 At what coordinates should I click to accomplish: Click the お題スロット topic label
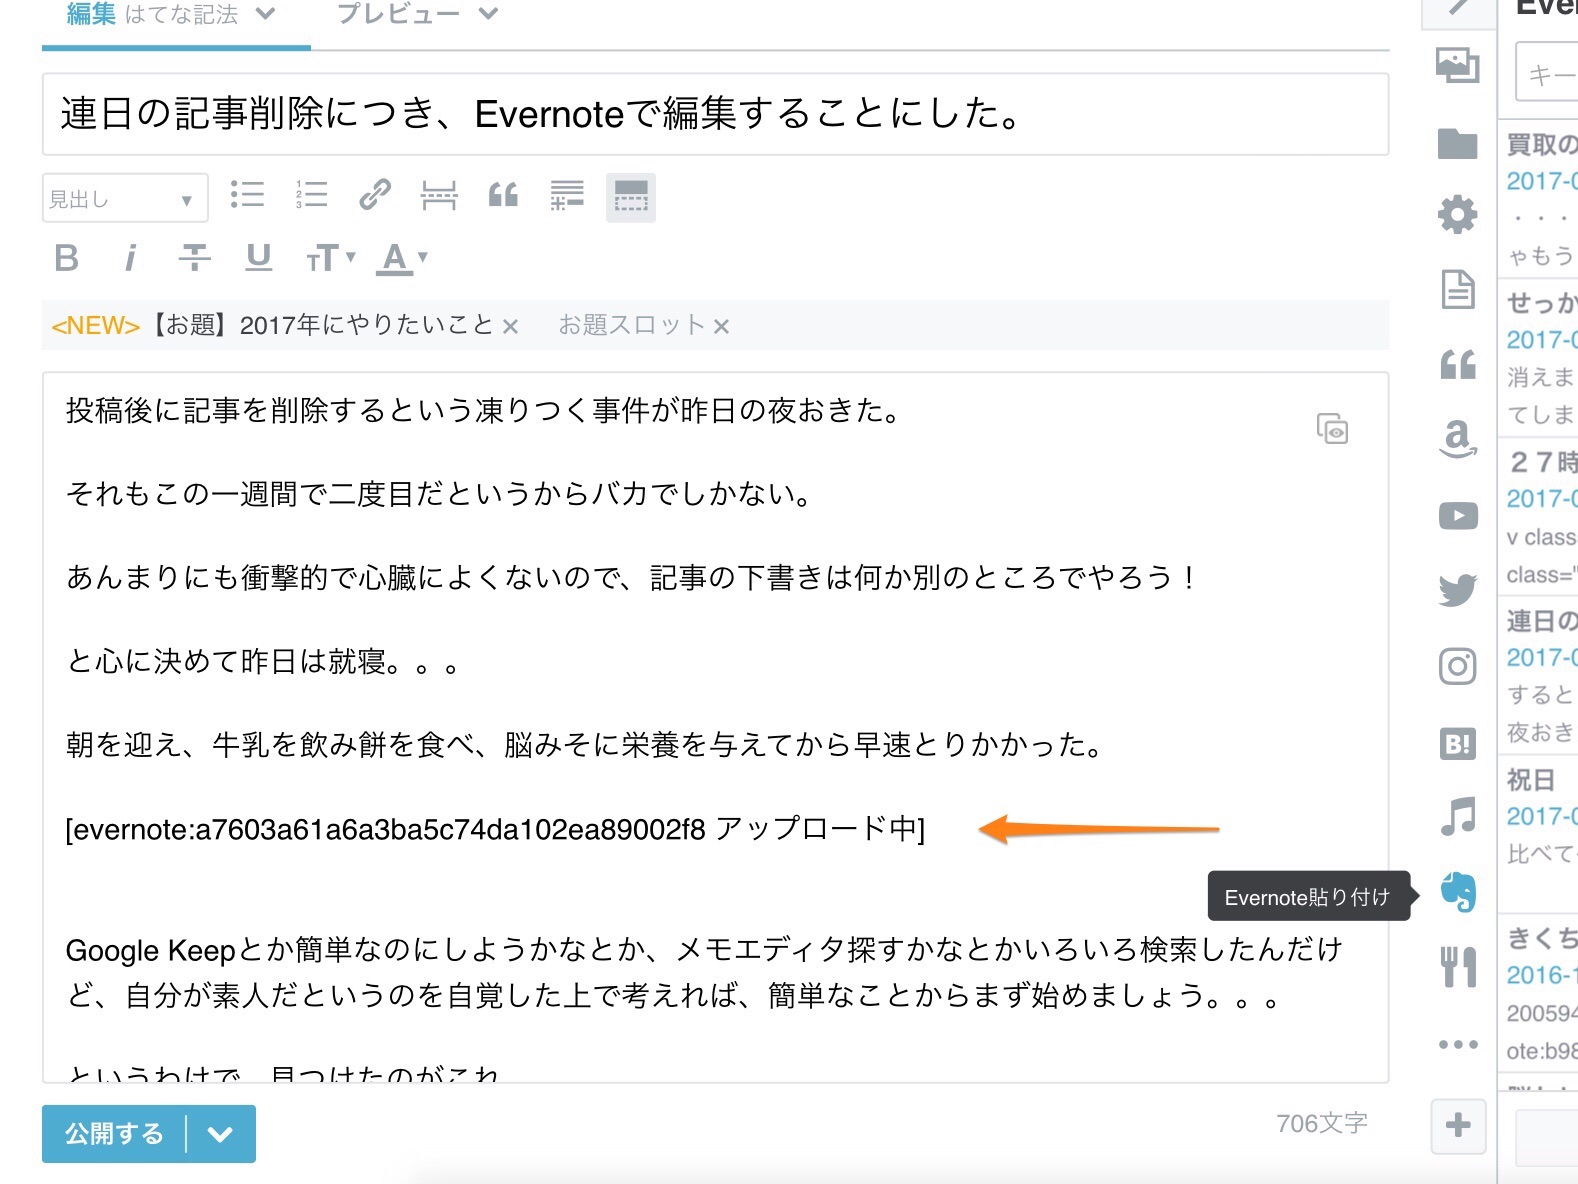pyautogui.click(x=631, y=325)
